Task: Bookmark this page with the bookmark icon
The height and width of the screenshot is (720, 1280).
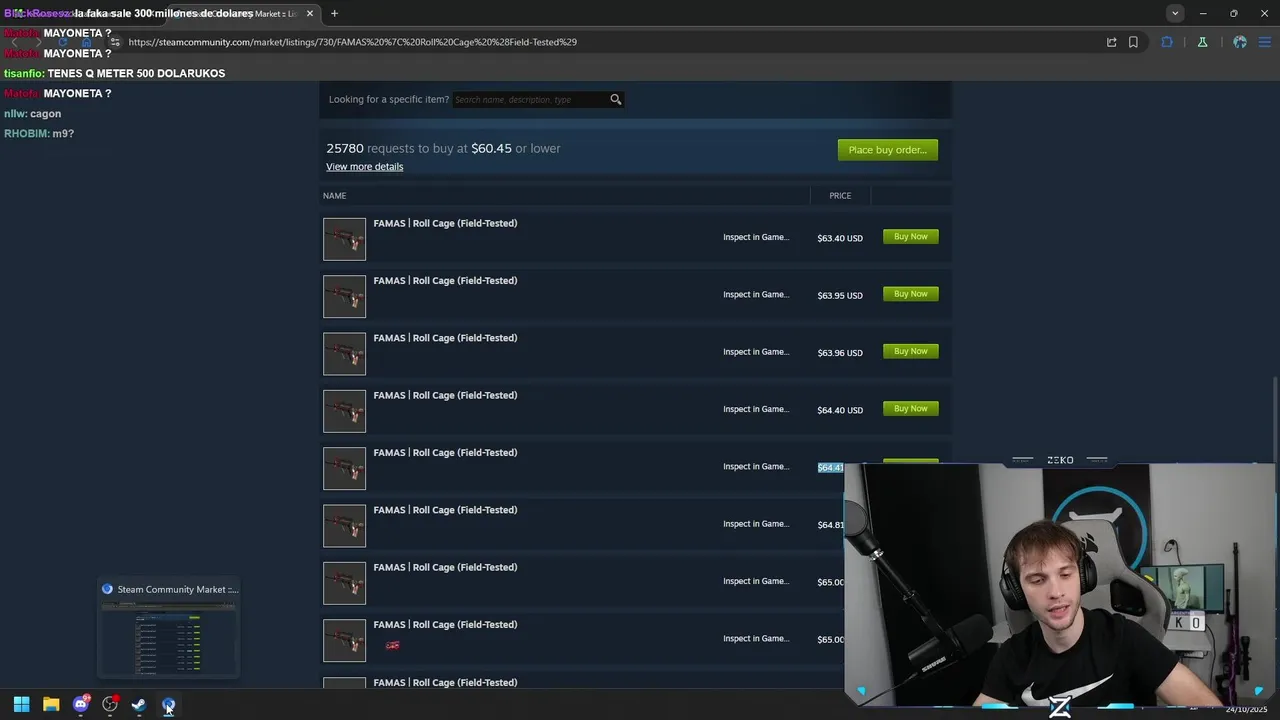Action: click(x=1133, y=42)
